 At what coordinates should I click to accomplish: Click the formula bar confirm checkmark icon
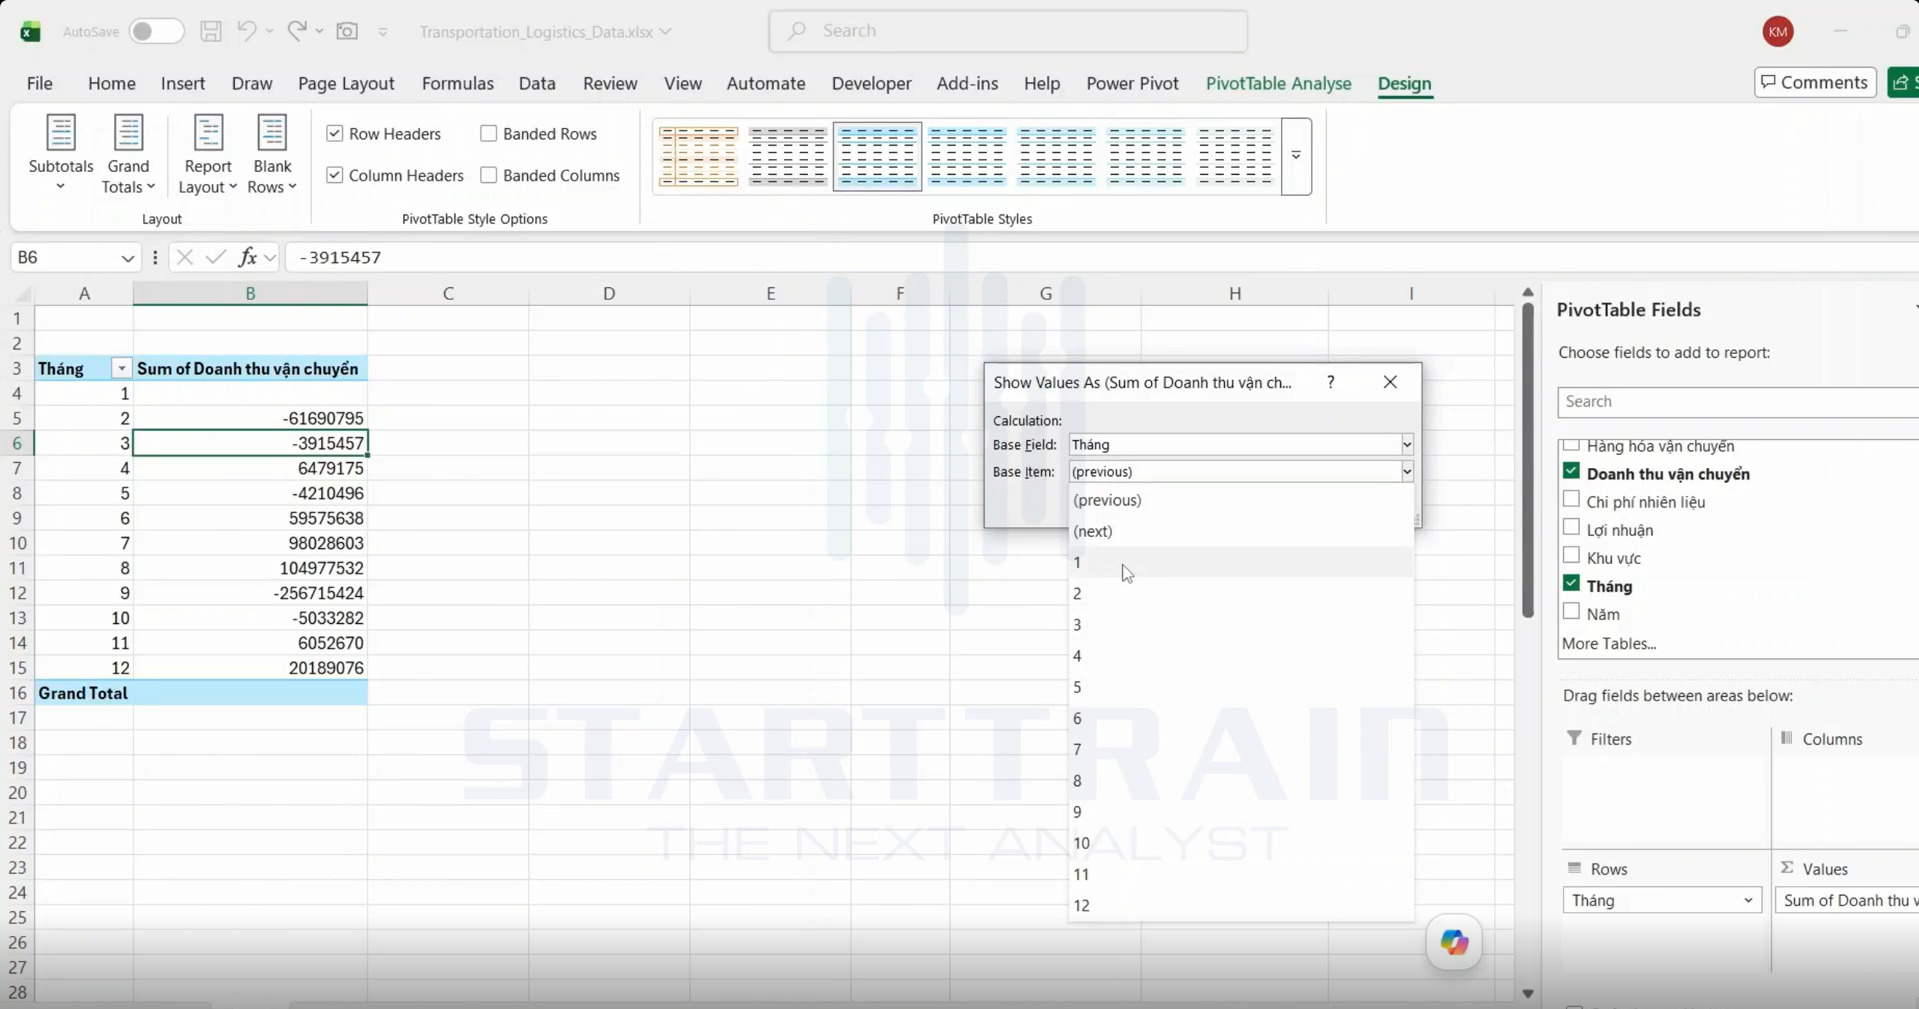[x=215, y=257]
